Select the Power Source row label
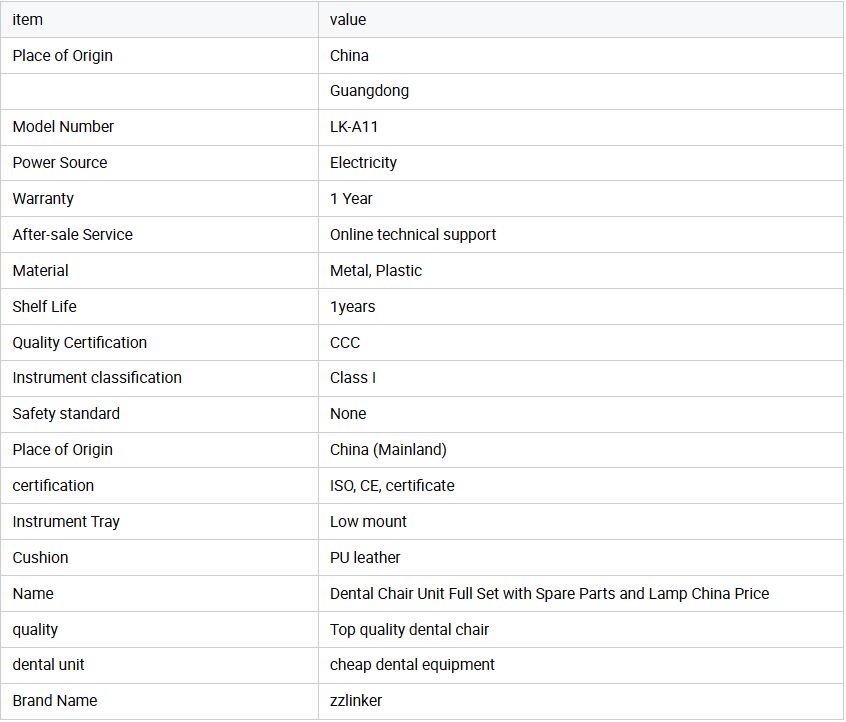Viewport: 846px width, 722px height. [x=60, y=163]
